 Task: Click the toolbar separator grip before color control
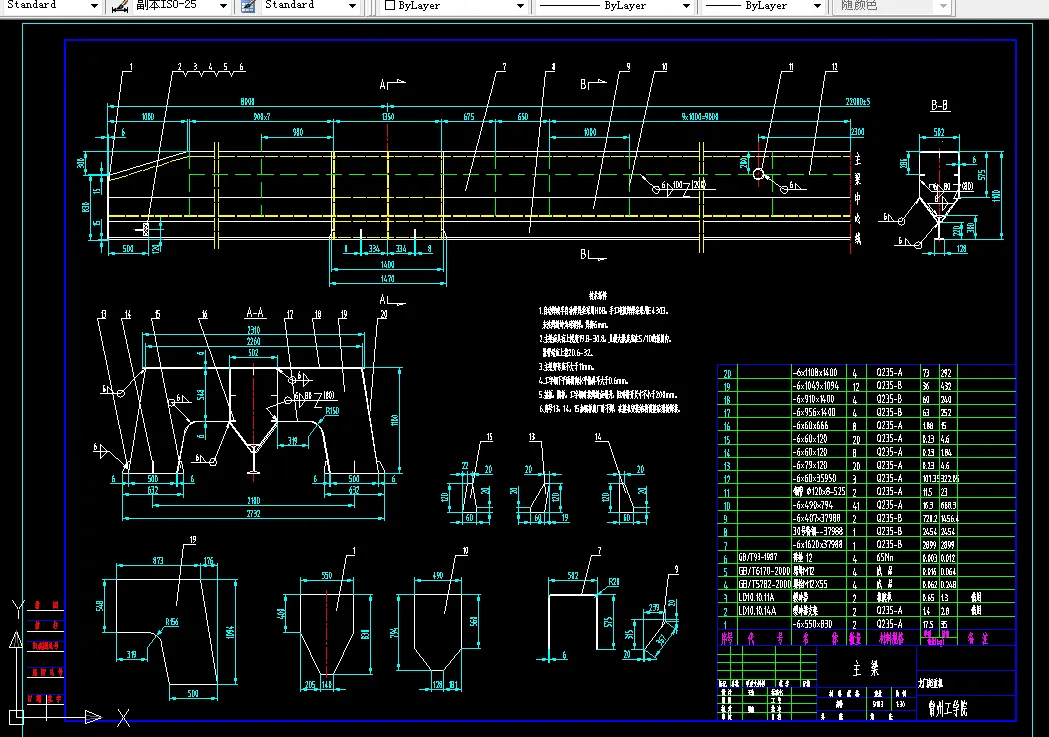[x=372, y=7]
